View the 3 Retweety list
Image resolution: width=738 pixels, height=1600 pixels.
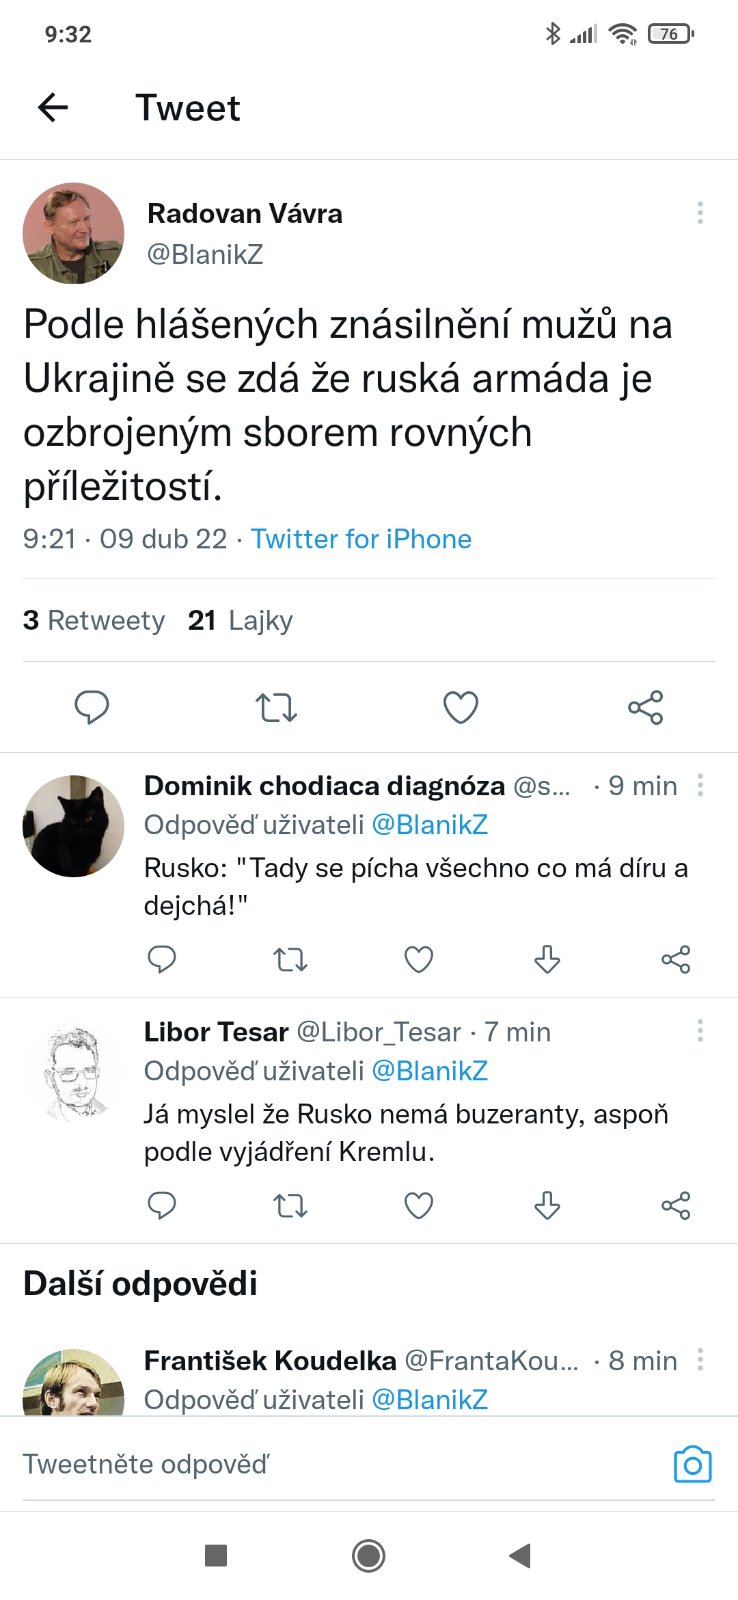tap(94, 621)
